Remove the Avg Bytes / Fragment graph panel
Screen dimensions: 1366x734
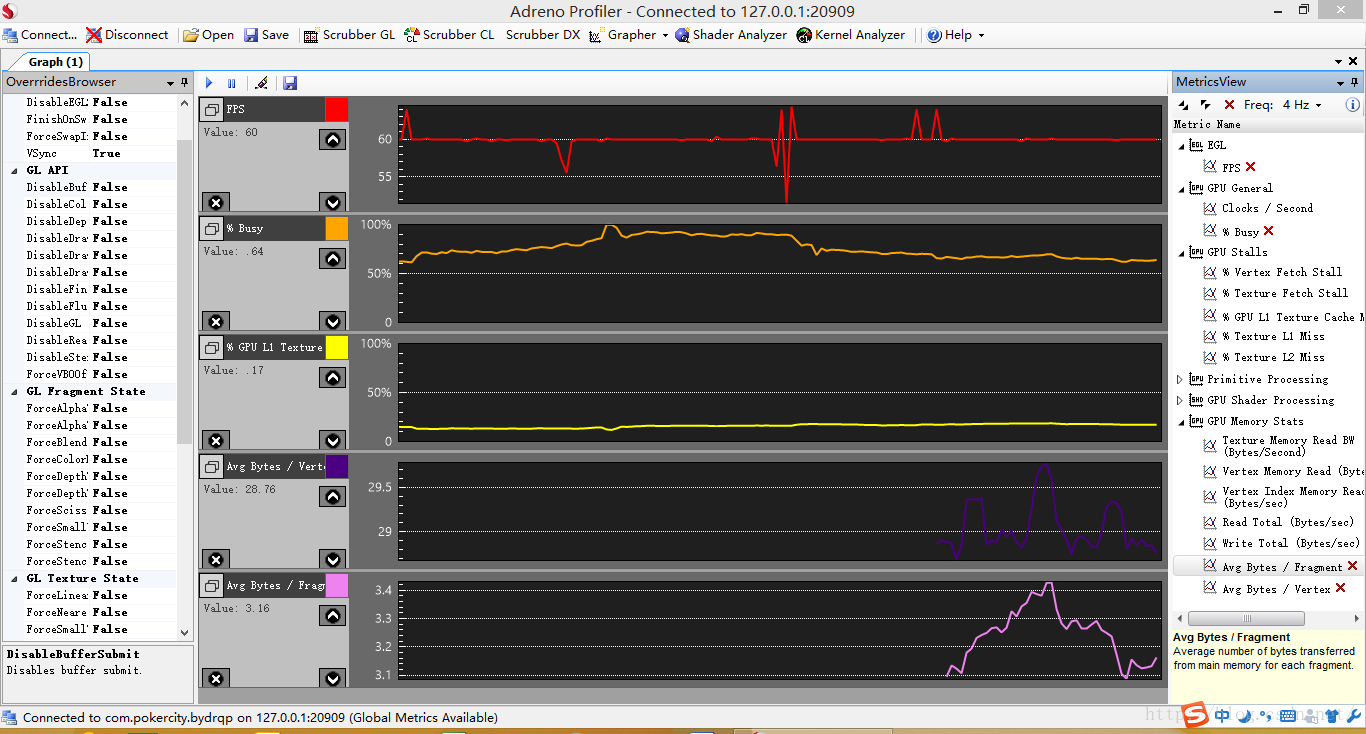coord(215,679)
